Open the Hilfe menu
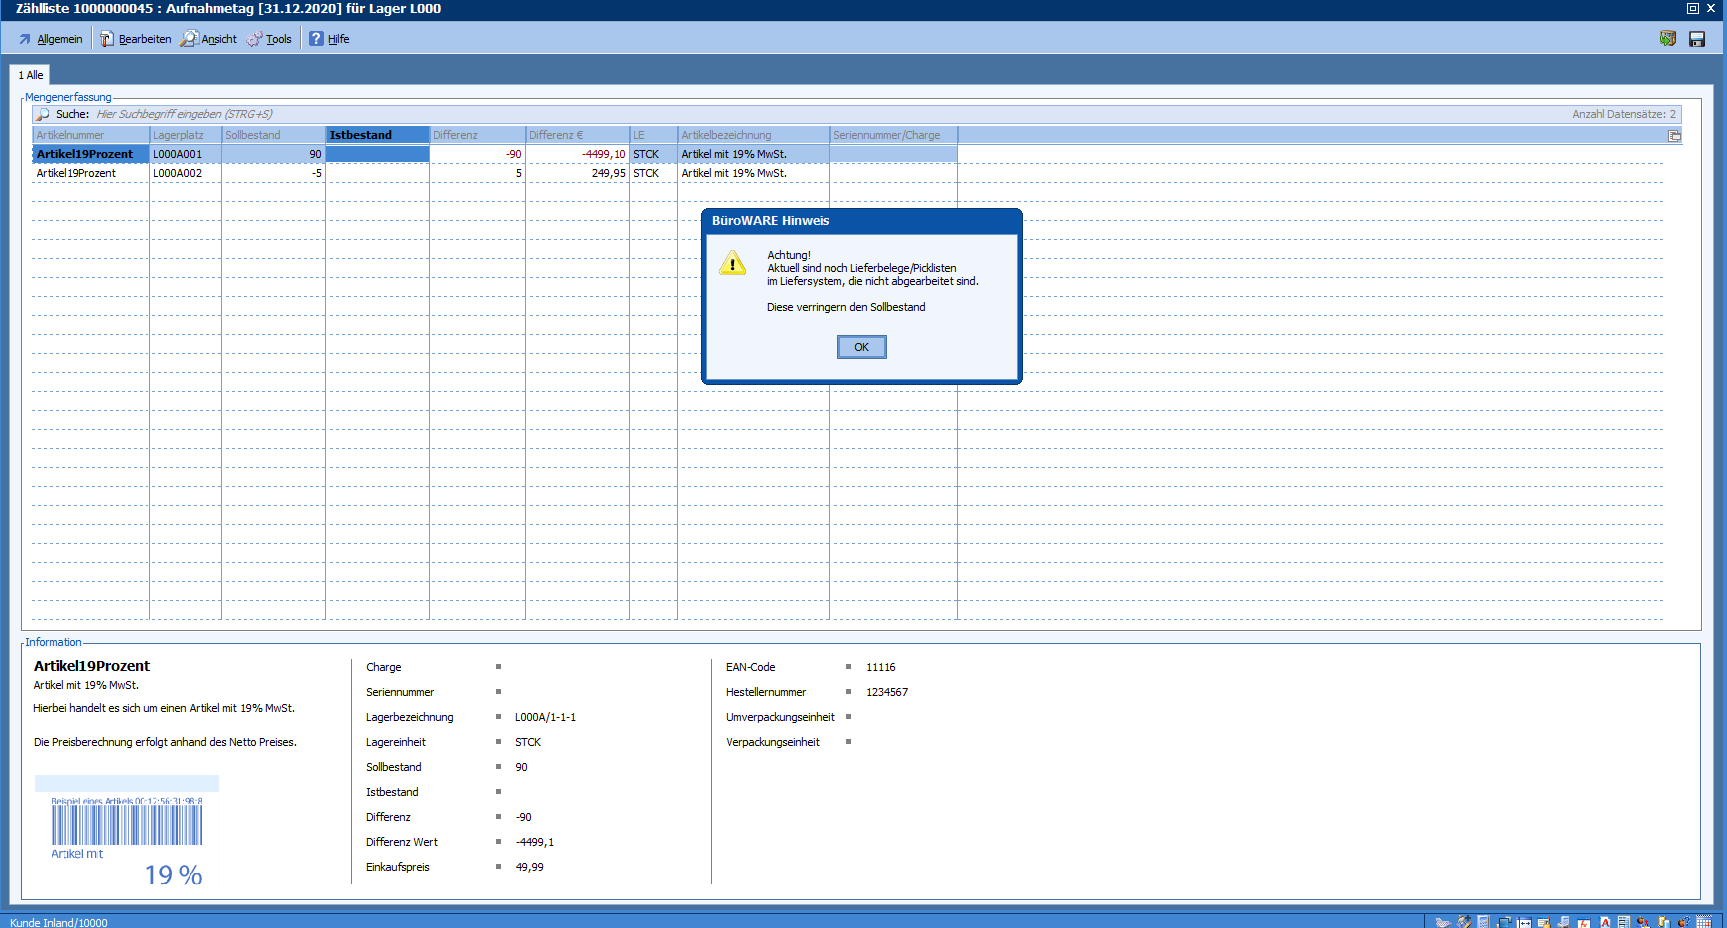This screenshot has width=1727, height=928. [x=329, y=39]
